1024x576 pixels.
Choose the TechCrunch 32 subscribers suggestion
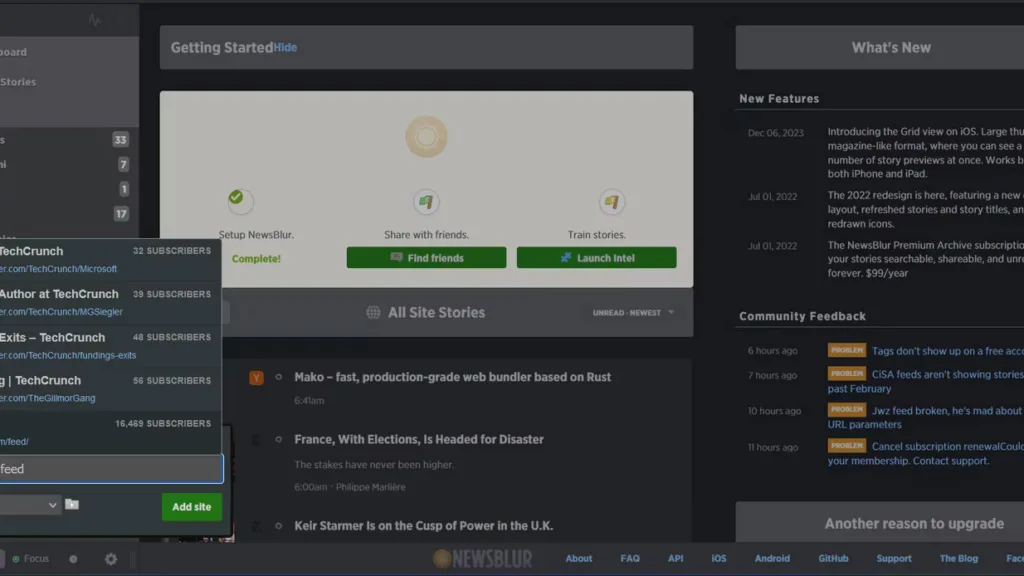point(108,260)
